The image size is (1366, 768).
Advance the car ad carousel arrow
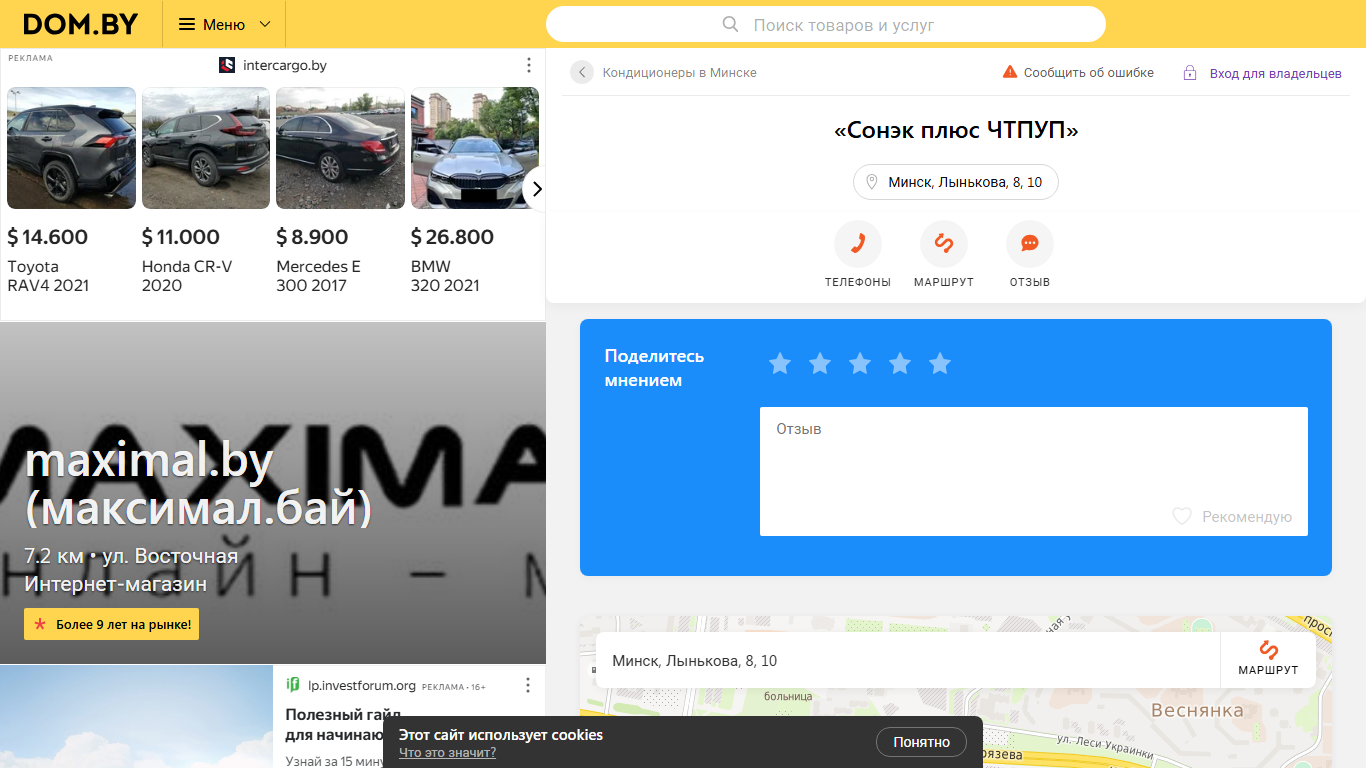[536, 189]
